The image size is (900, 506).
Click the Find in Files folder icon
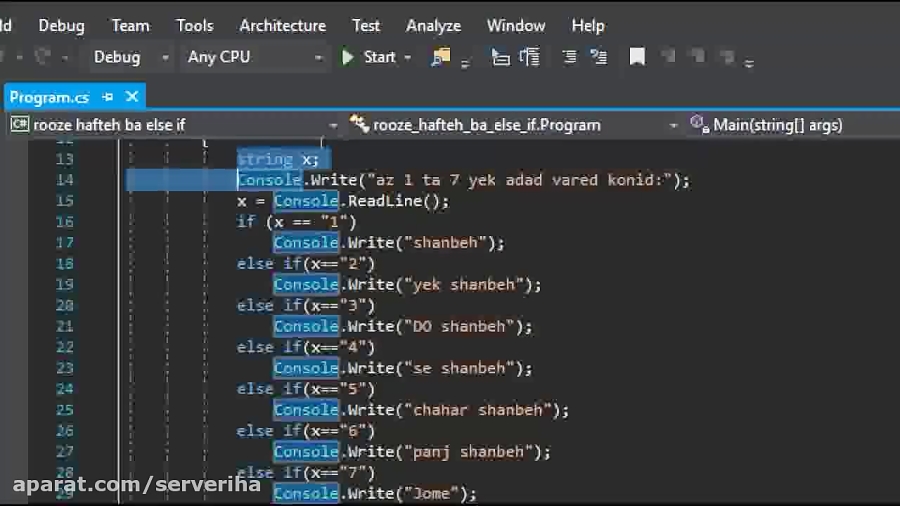[440, 57]
